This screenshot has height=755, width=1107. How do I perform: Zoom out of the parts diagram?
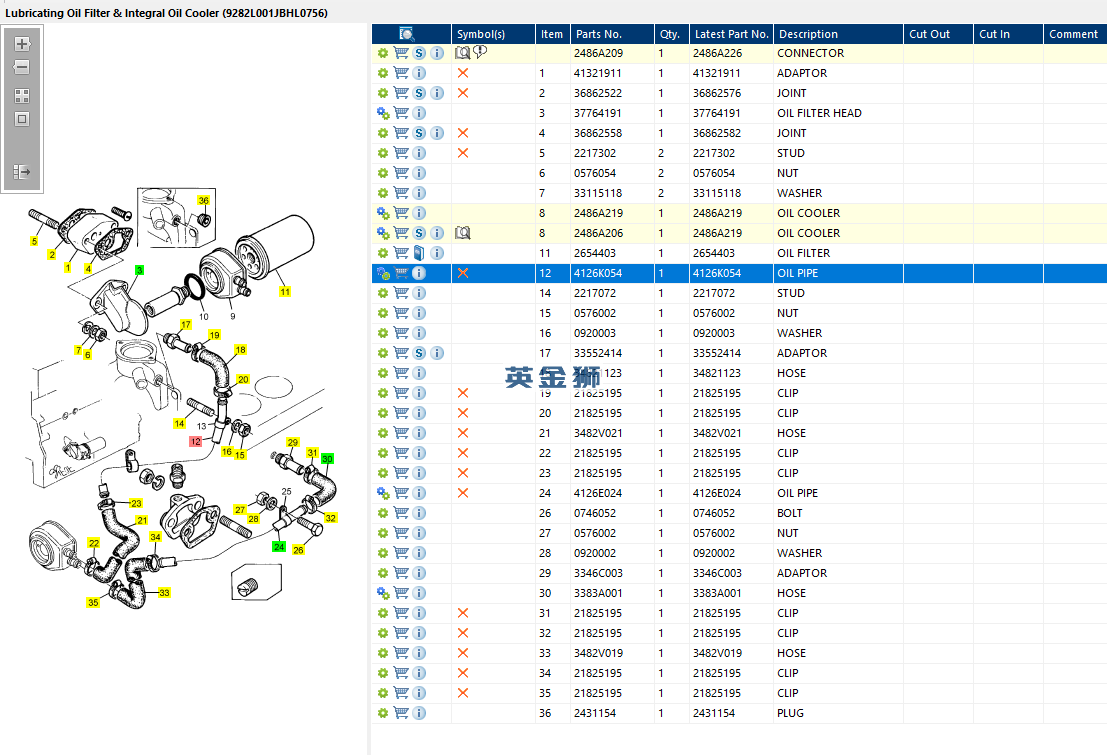22,67
